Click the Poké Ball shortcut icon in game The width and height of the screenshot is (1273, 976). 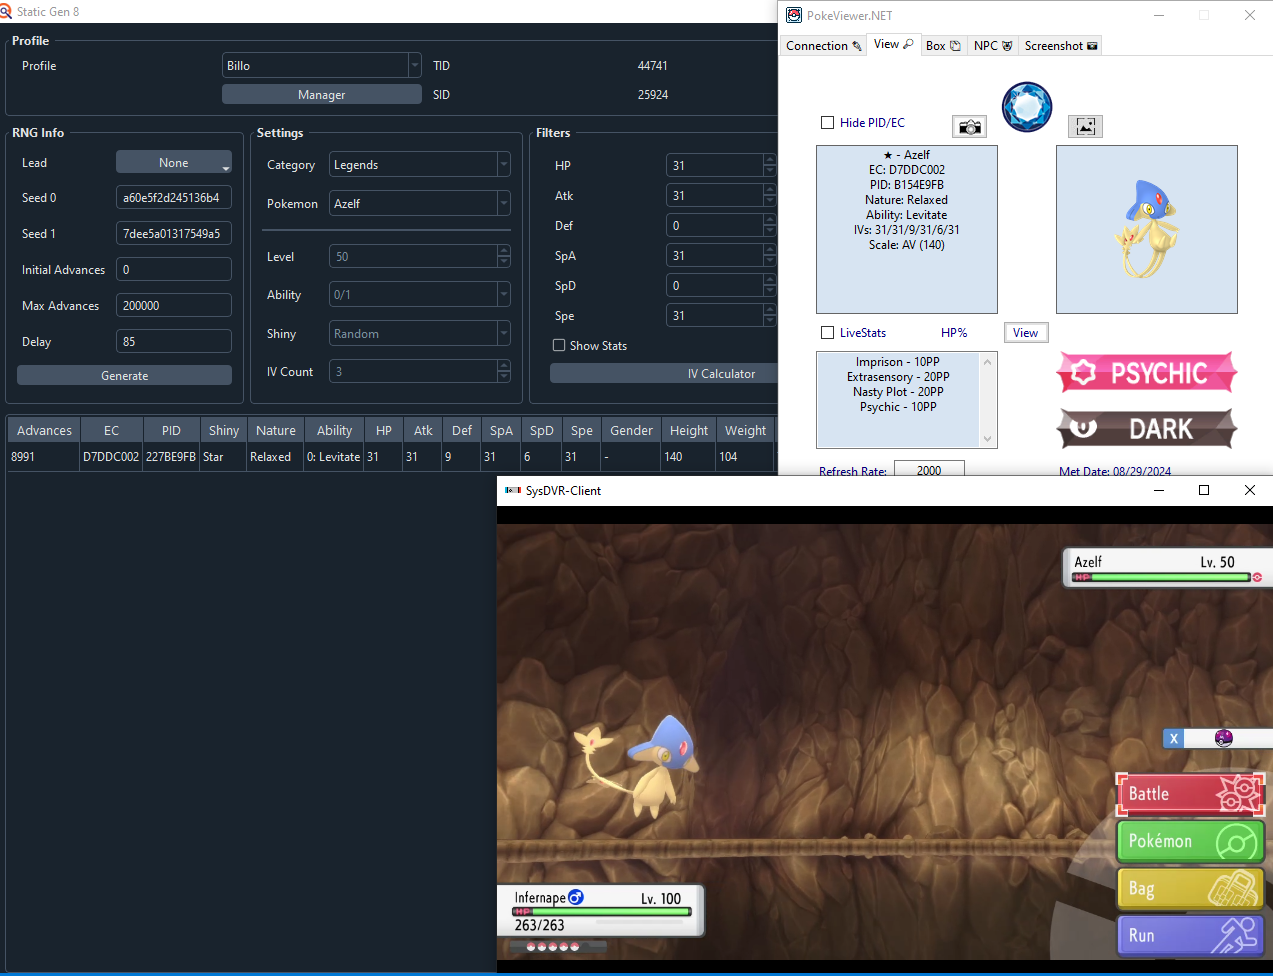[1224, 738]
